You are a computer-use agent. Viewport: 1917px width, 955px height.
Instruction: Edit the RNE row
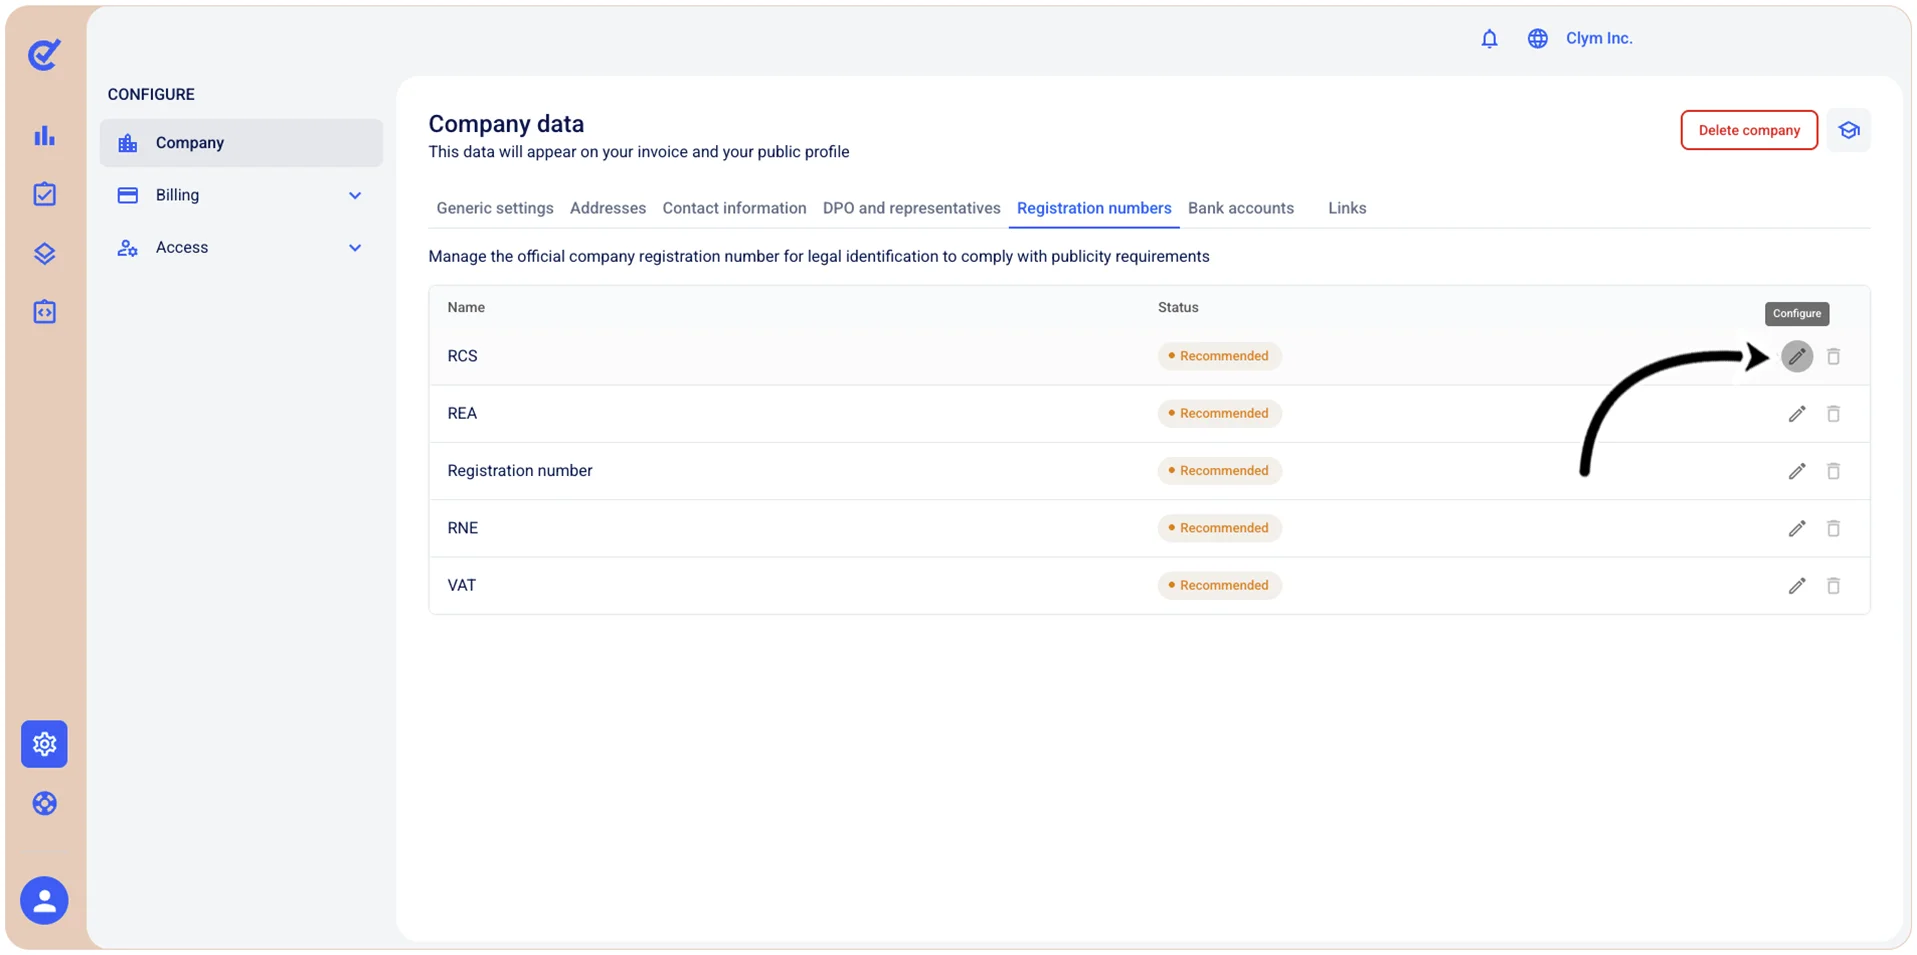click(x=1796, y=528)
